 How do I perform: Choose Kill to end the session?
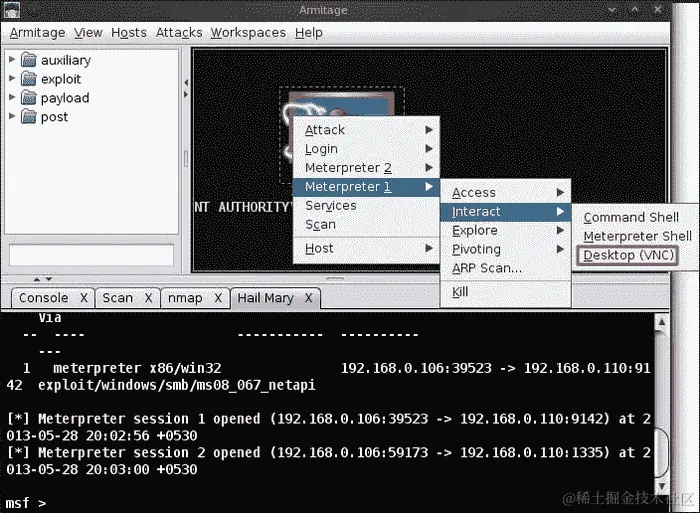tap(505, 292)
